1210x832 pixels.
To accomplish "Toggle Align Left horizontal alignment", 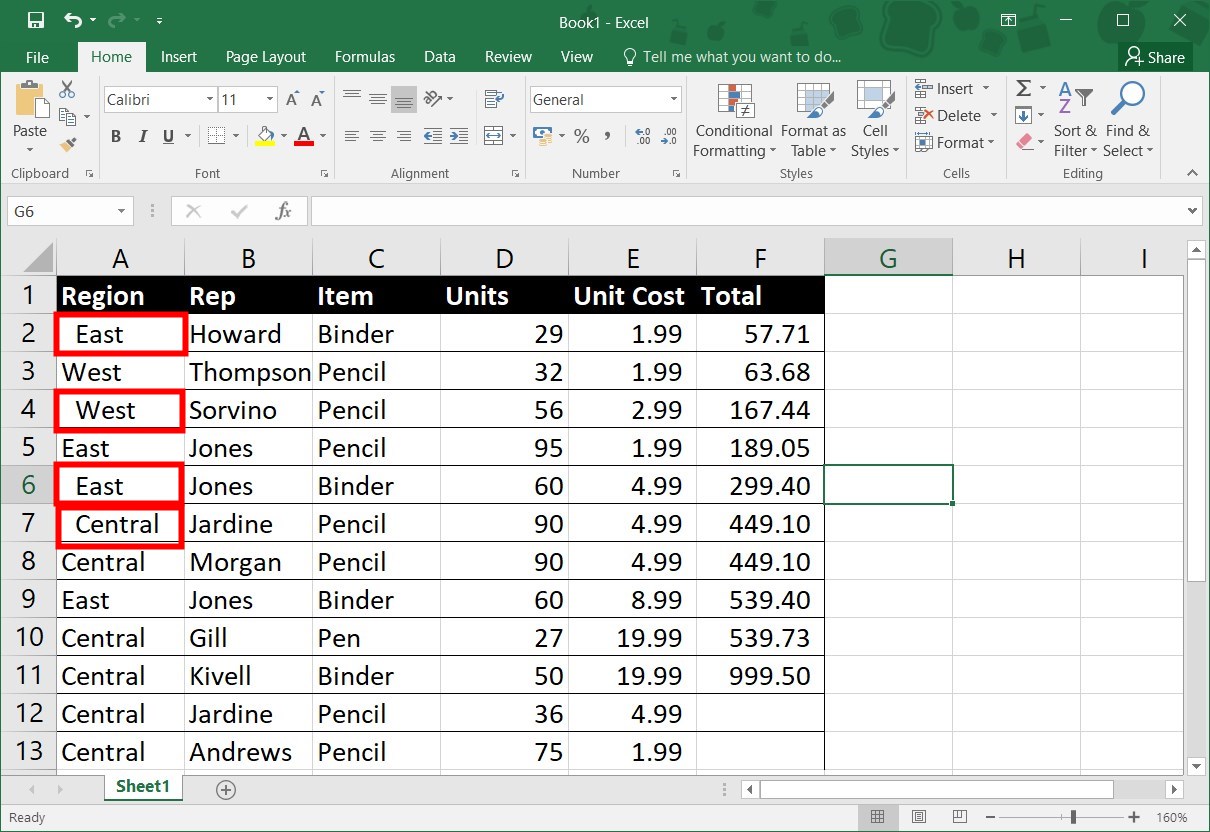I will (352, 136).
